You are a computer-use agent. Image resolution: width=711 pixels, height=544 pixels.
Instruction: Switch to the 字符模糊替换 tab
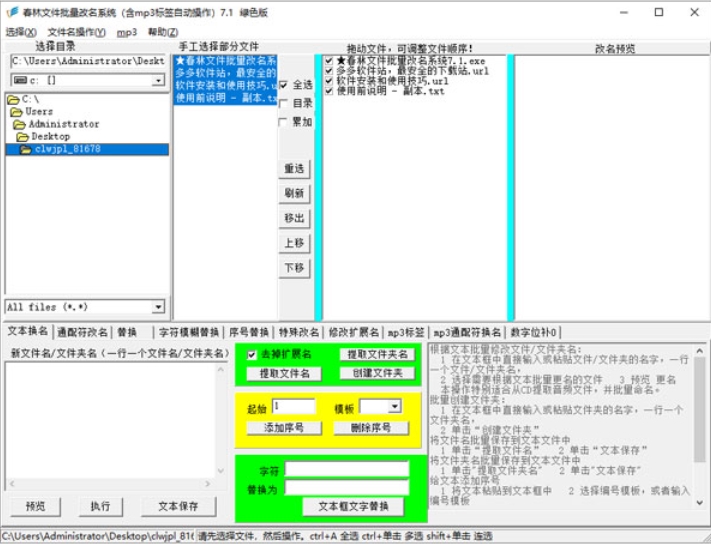pyautogui.click(x=189, y=332)
